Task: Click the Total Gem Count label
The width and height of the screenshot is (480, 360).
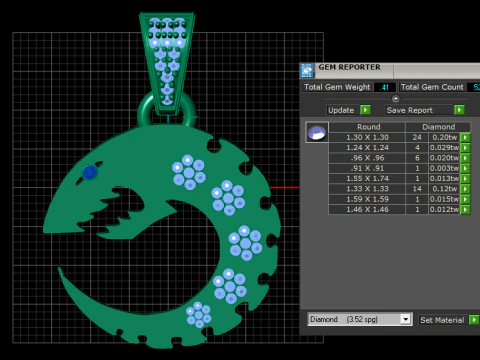Action: point(432,87)
